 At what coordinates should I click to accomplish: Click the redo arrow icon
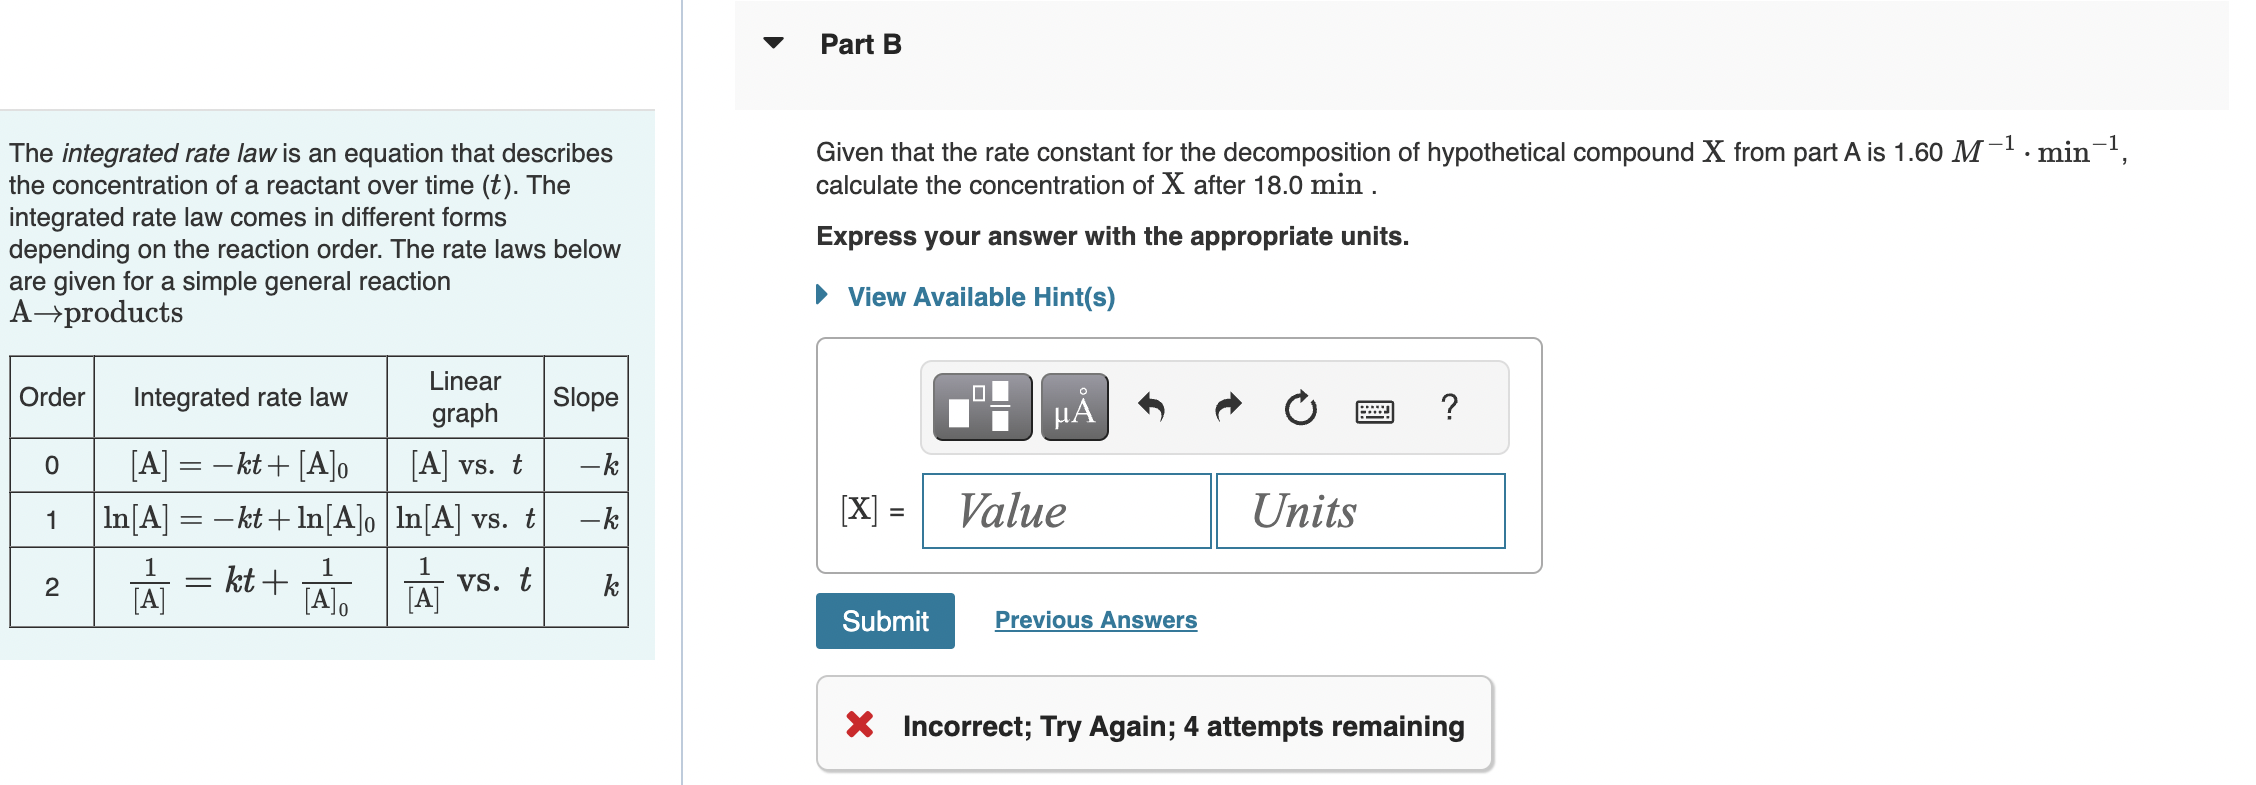tap(1226, 407)
